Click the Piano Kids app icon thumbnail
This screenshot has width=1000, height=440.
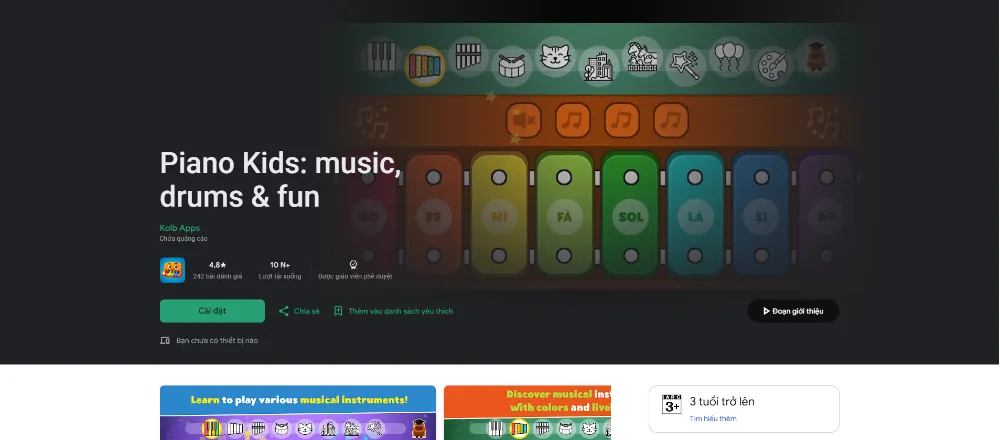tap(172, 270)
